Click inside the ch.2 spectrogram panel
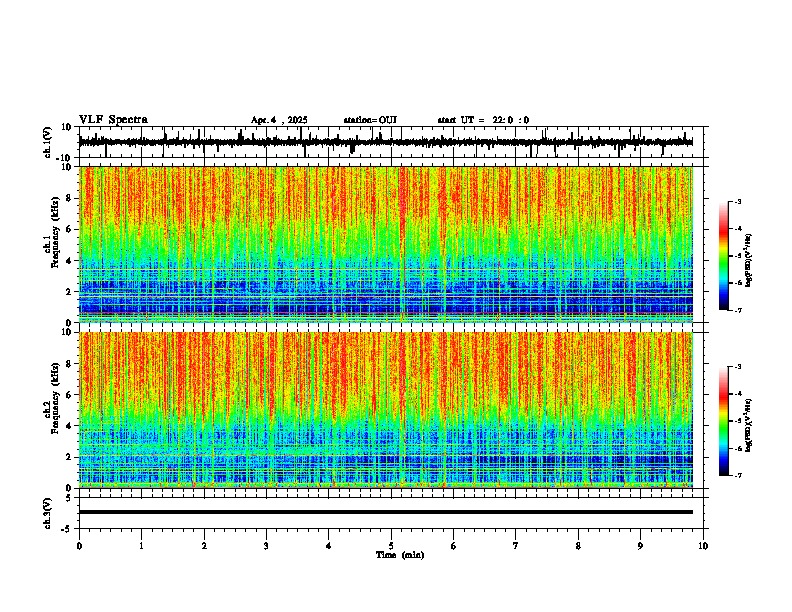The width and height of the screenshot is (792, 612). point(385,410)
